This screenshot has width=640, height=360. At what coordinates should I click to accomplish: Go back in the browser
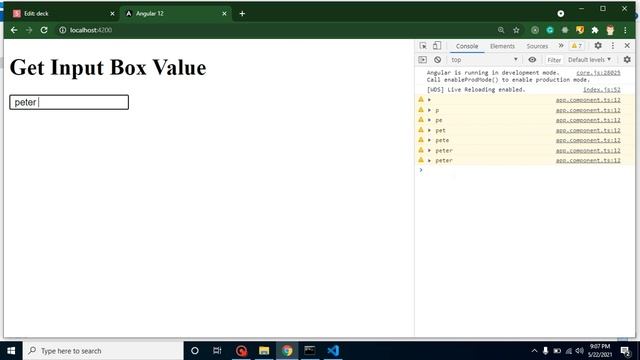(14, 30)
